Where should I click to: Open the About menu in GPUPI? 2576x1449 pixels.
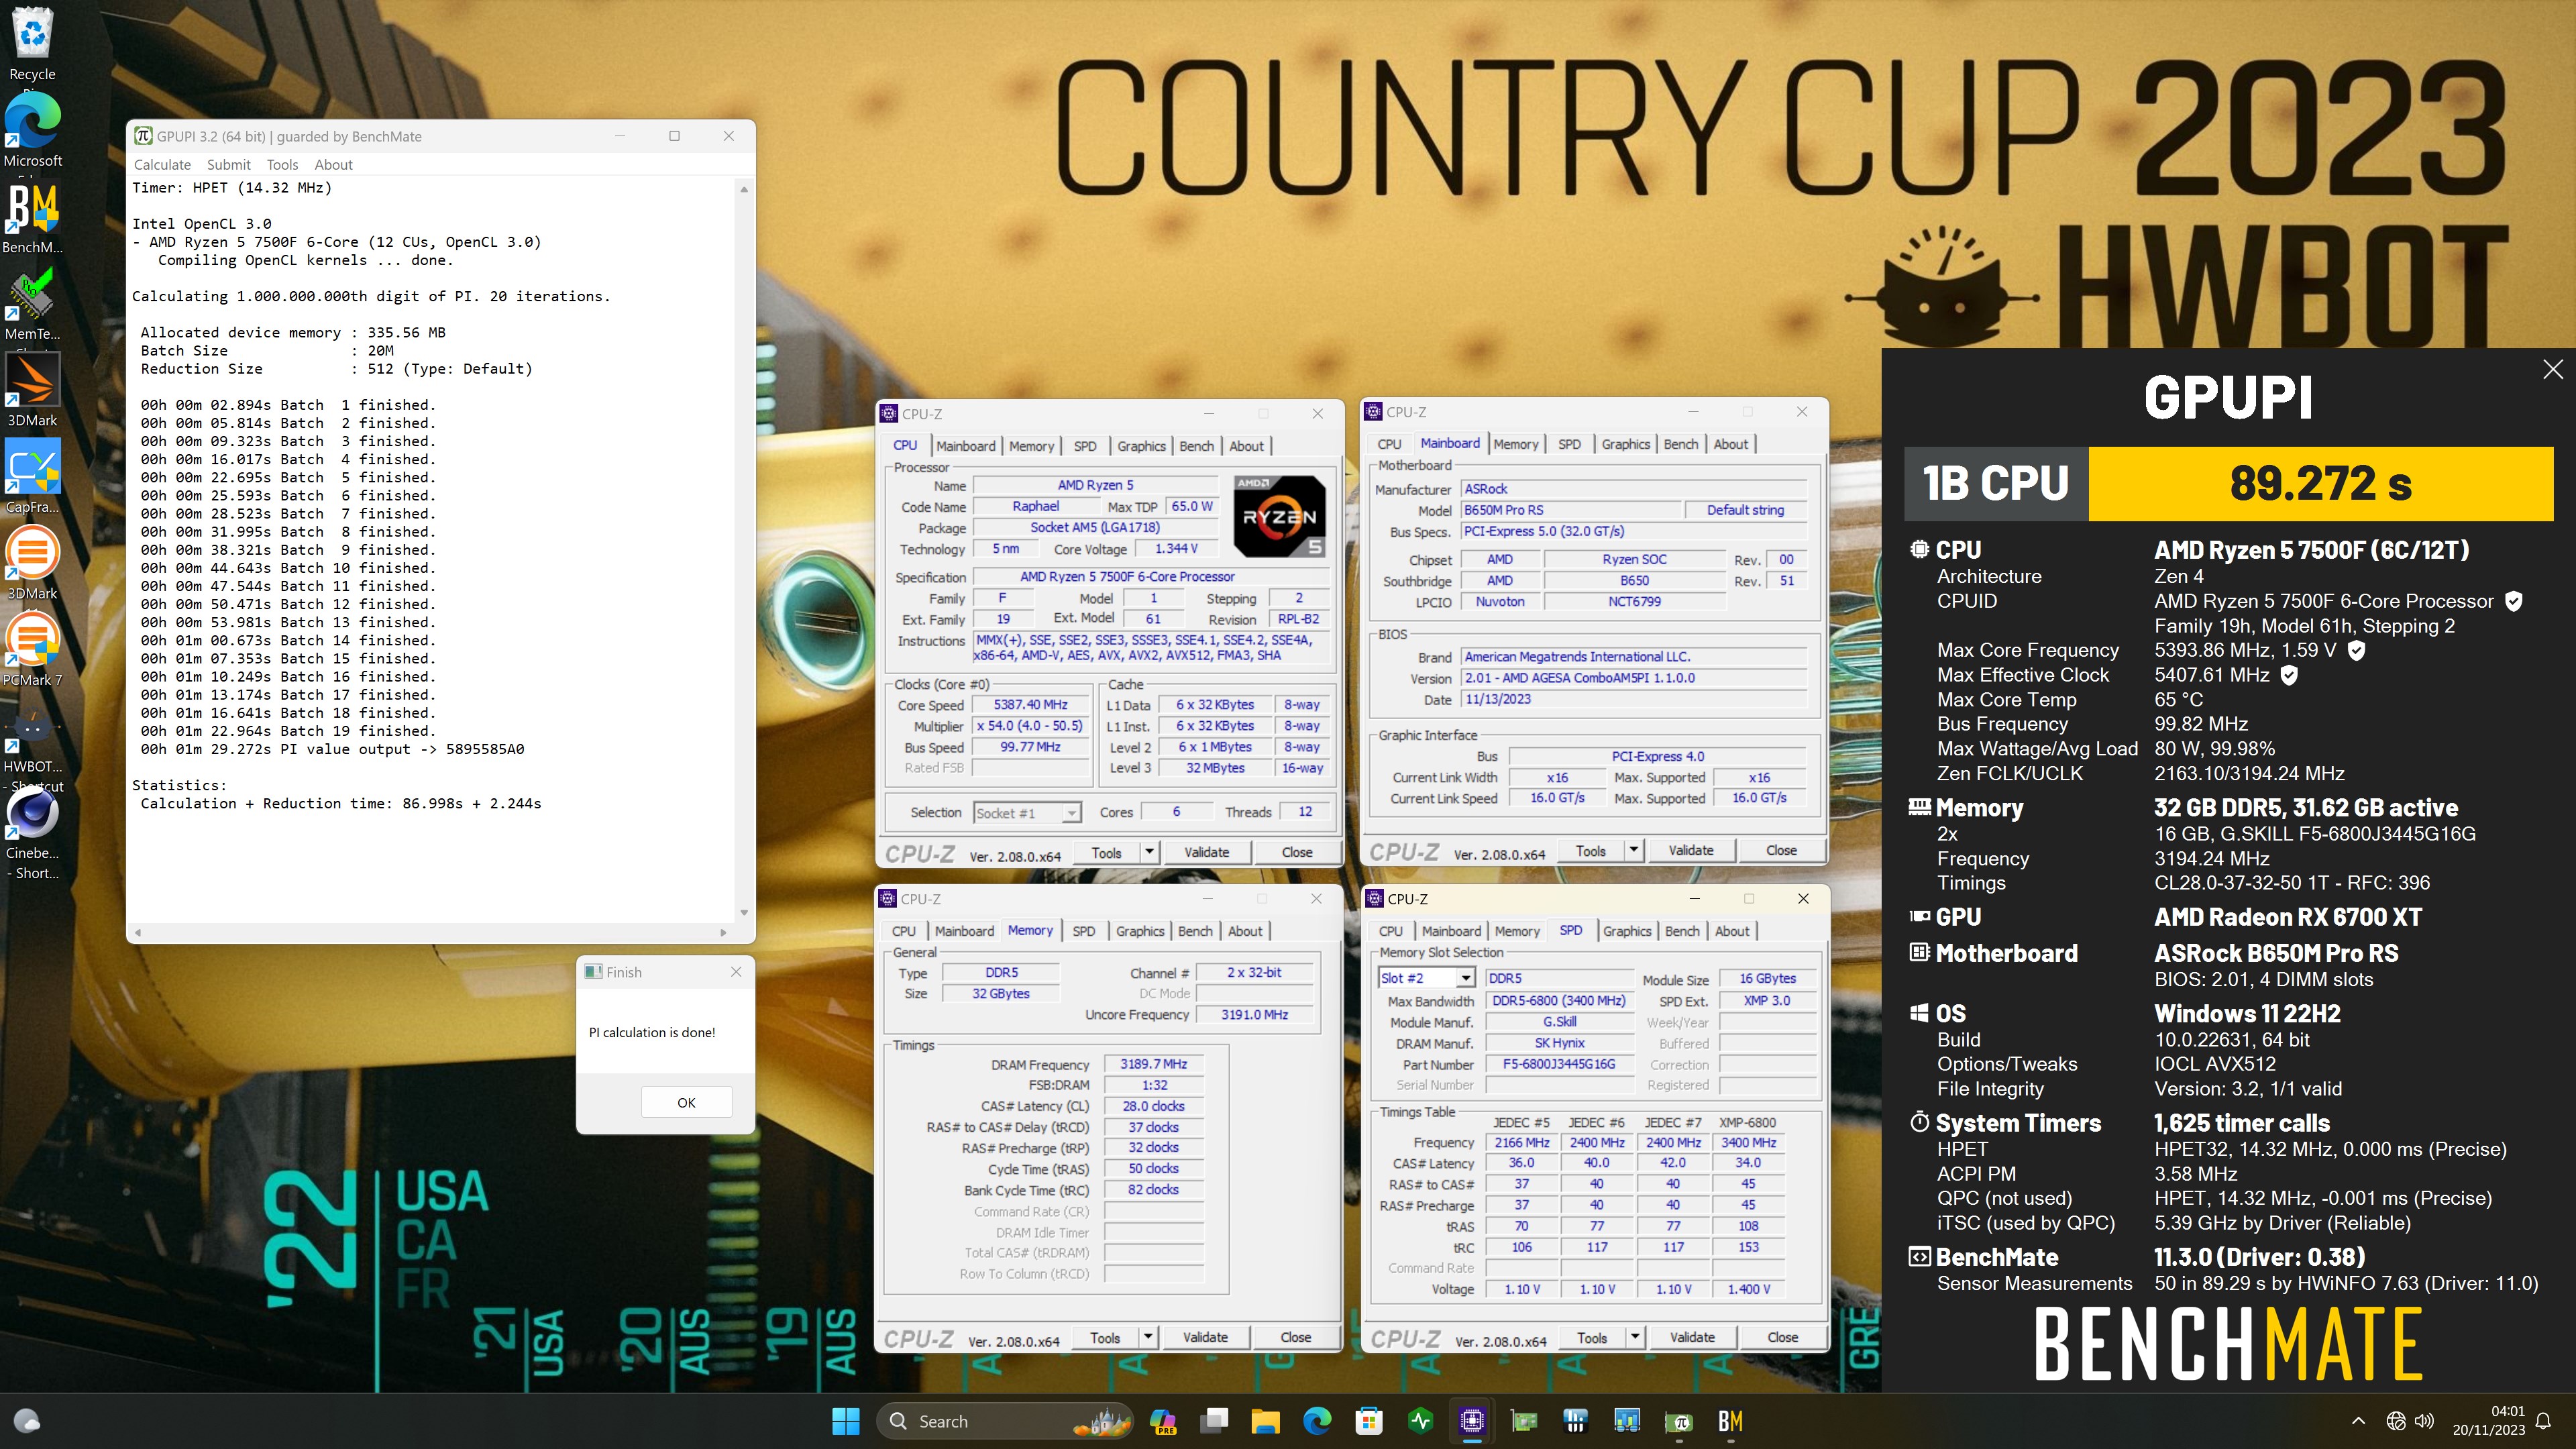(333, 165)
